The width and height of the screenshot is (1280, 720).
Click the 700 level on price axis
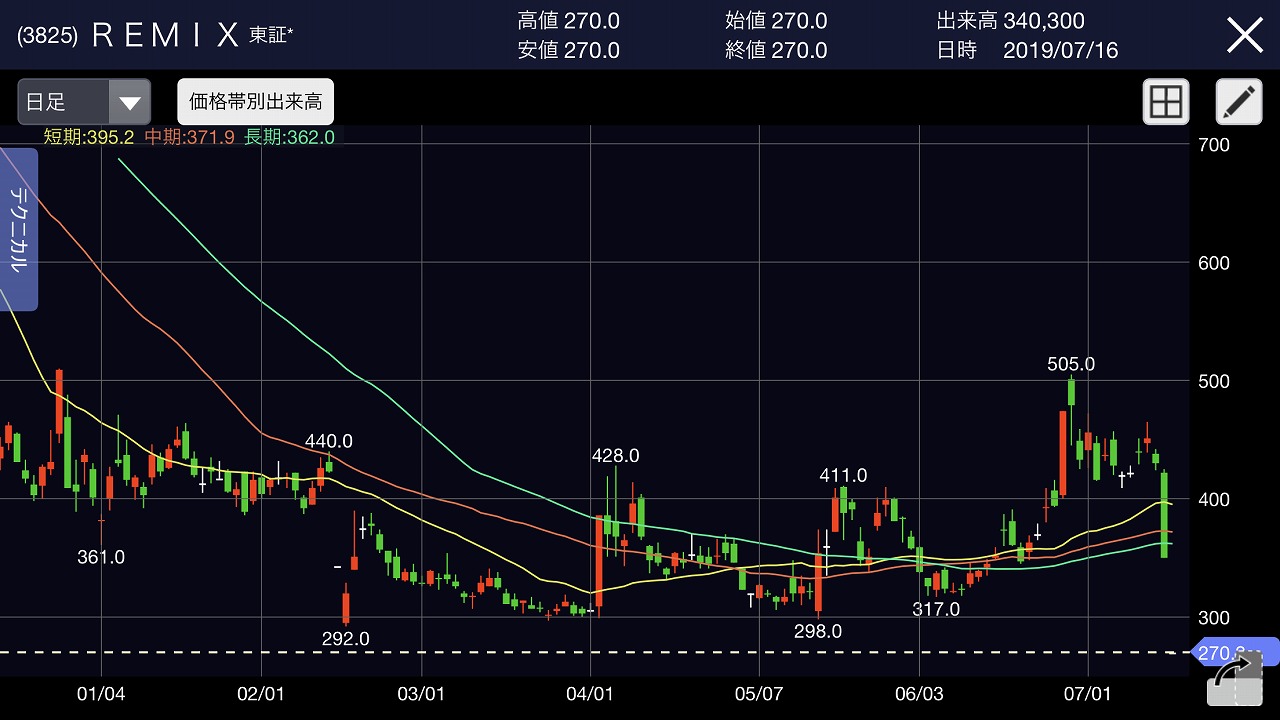(1213, 145)
